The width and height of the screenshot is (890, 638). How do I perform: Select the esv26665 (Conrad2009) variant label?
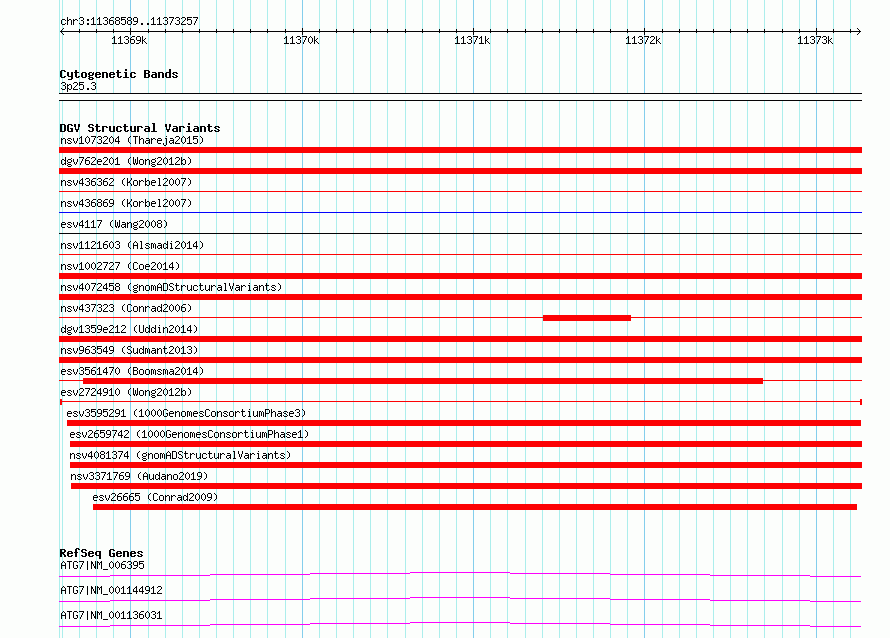154,497
